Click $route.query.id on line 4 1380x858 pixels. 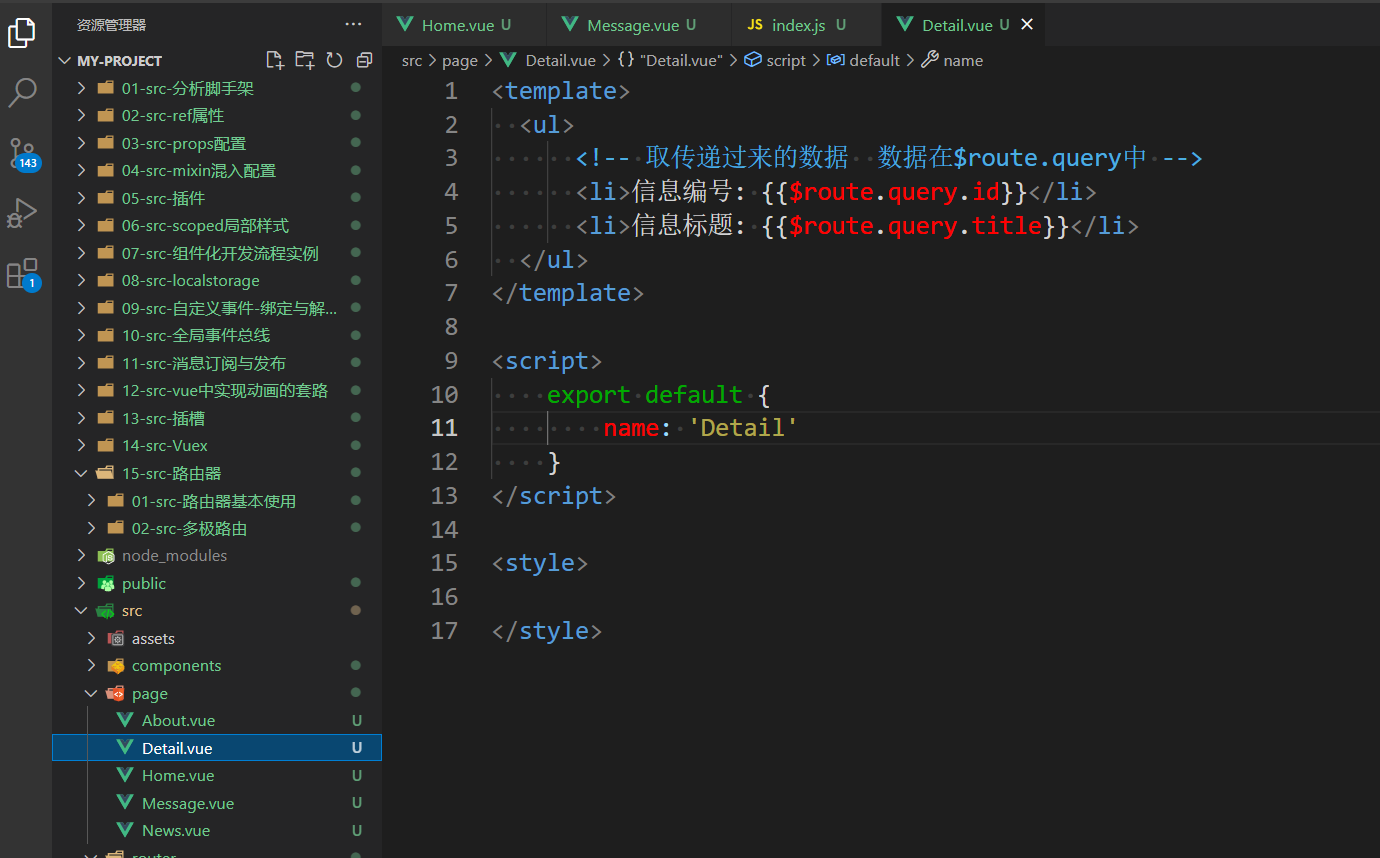894,192
